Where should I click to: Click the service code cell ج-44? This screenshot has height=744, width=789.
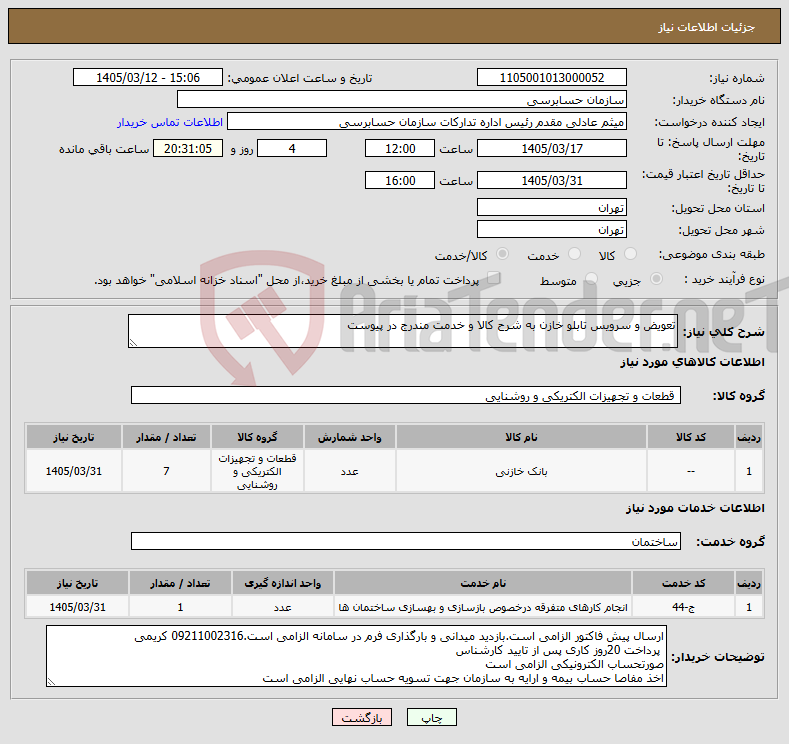pyautogui.click(x=683, y=607)
